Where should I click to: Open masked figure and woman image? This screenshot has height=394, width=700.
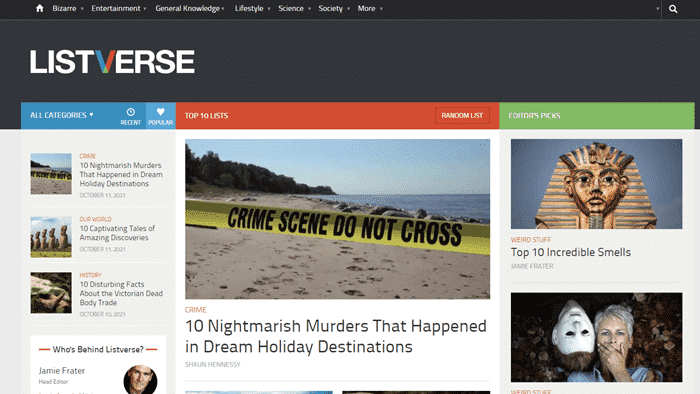click(x=596, y=337)
